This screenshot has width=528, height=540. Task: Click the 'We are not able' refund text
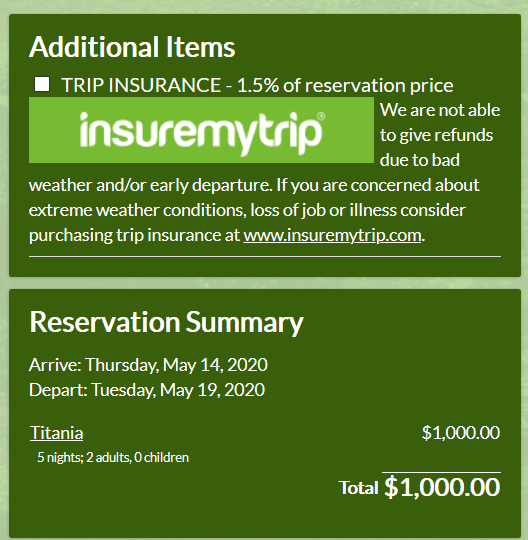coord(440,110)
